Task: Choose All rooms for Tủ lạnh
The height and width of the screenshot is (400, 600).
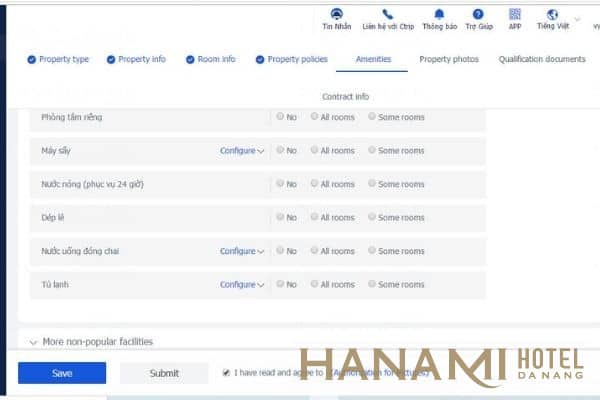Action: 314,284
